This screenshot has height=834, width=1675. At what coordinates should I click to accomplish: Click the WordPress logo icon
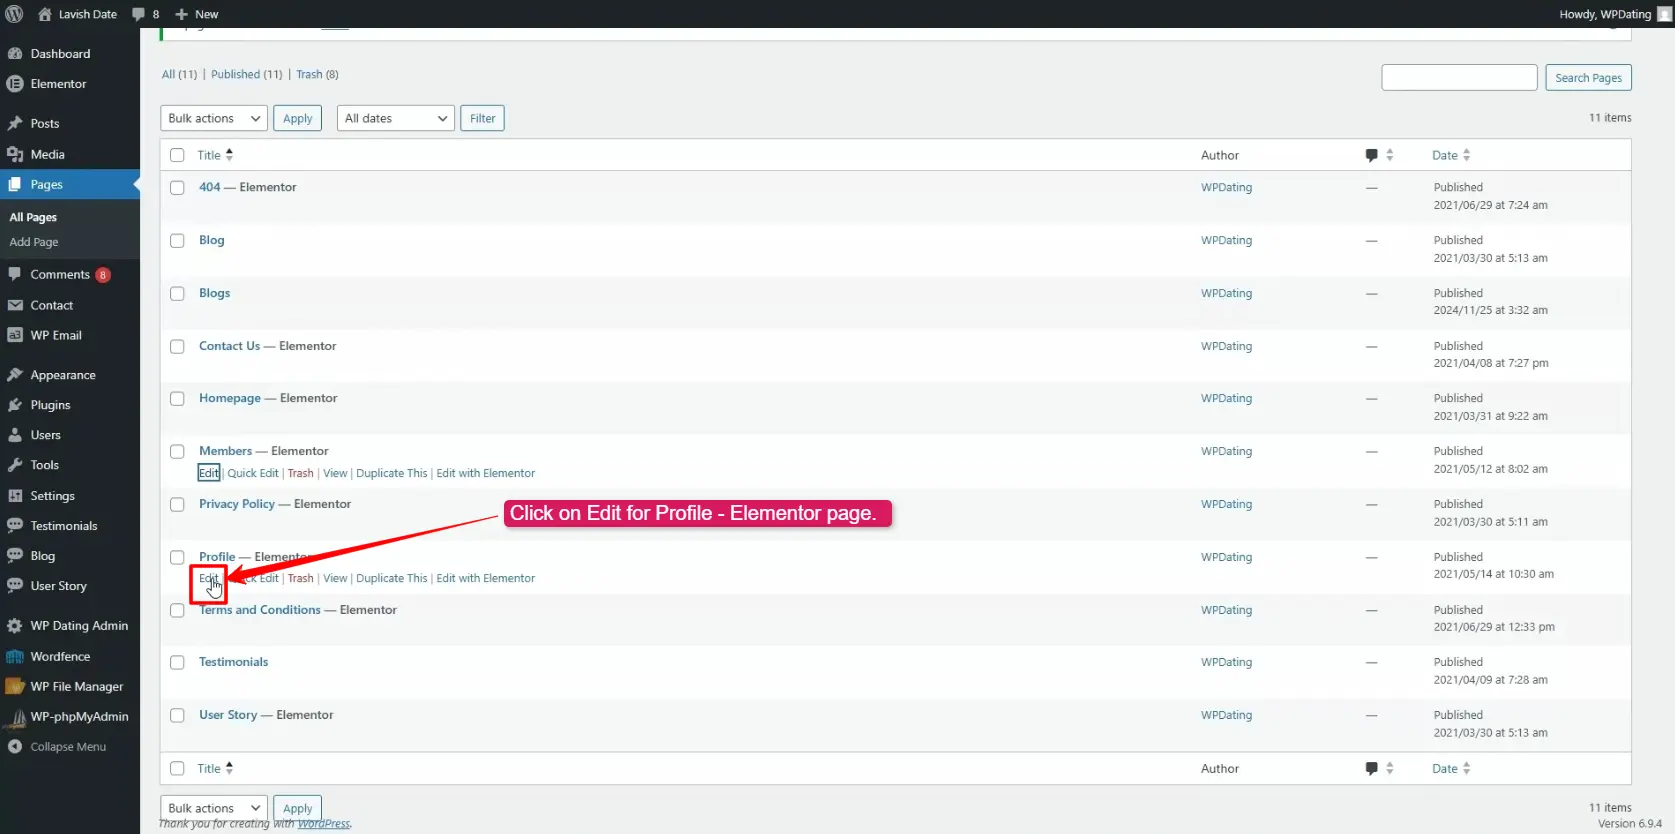click(14, 14)
